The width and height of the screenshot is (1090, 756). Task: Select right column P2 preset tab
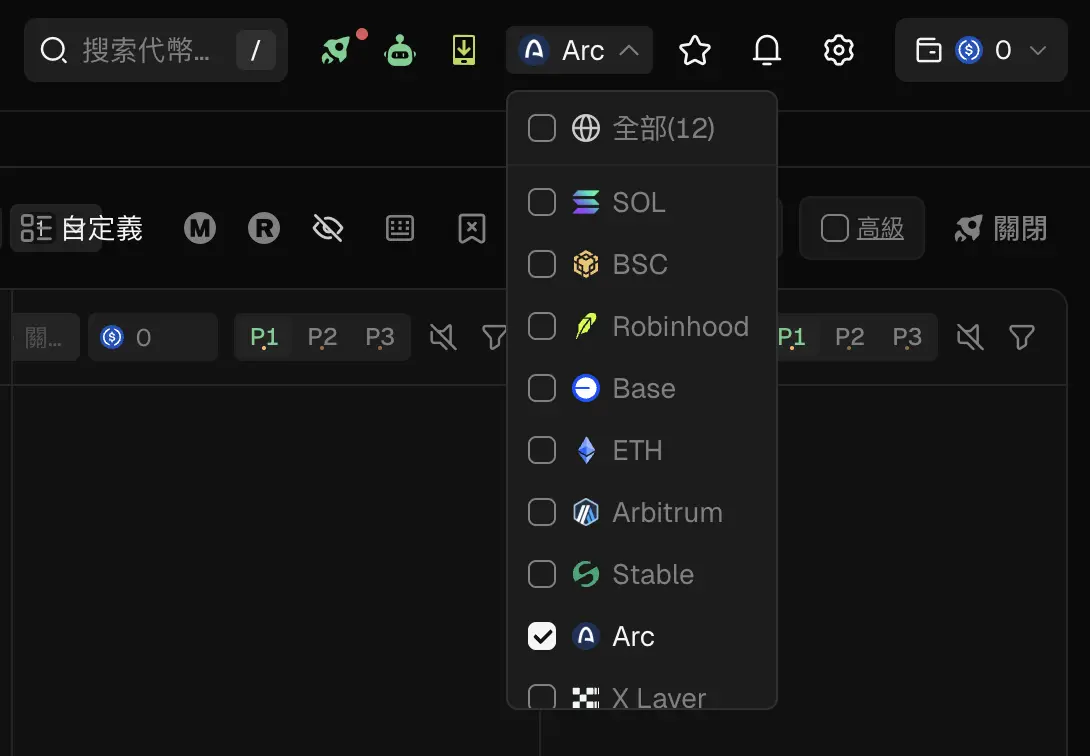849,337
